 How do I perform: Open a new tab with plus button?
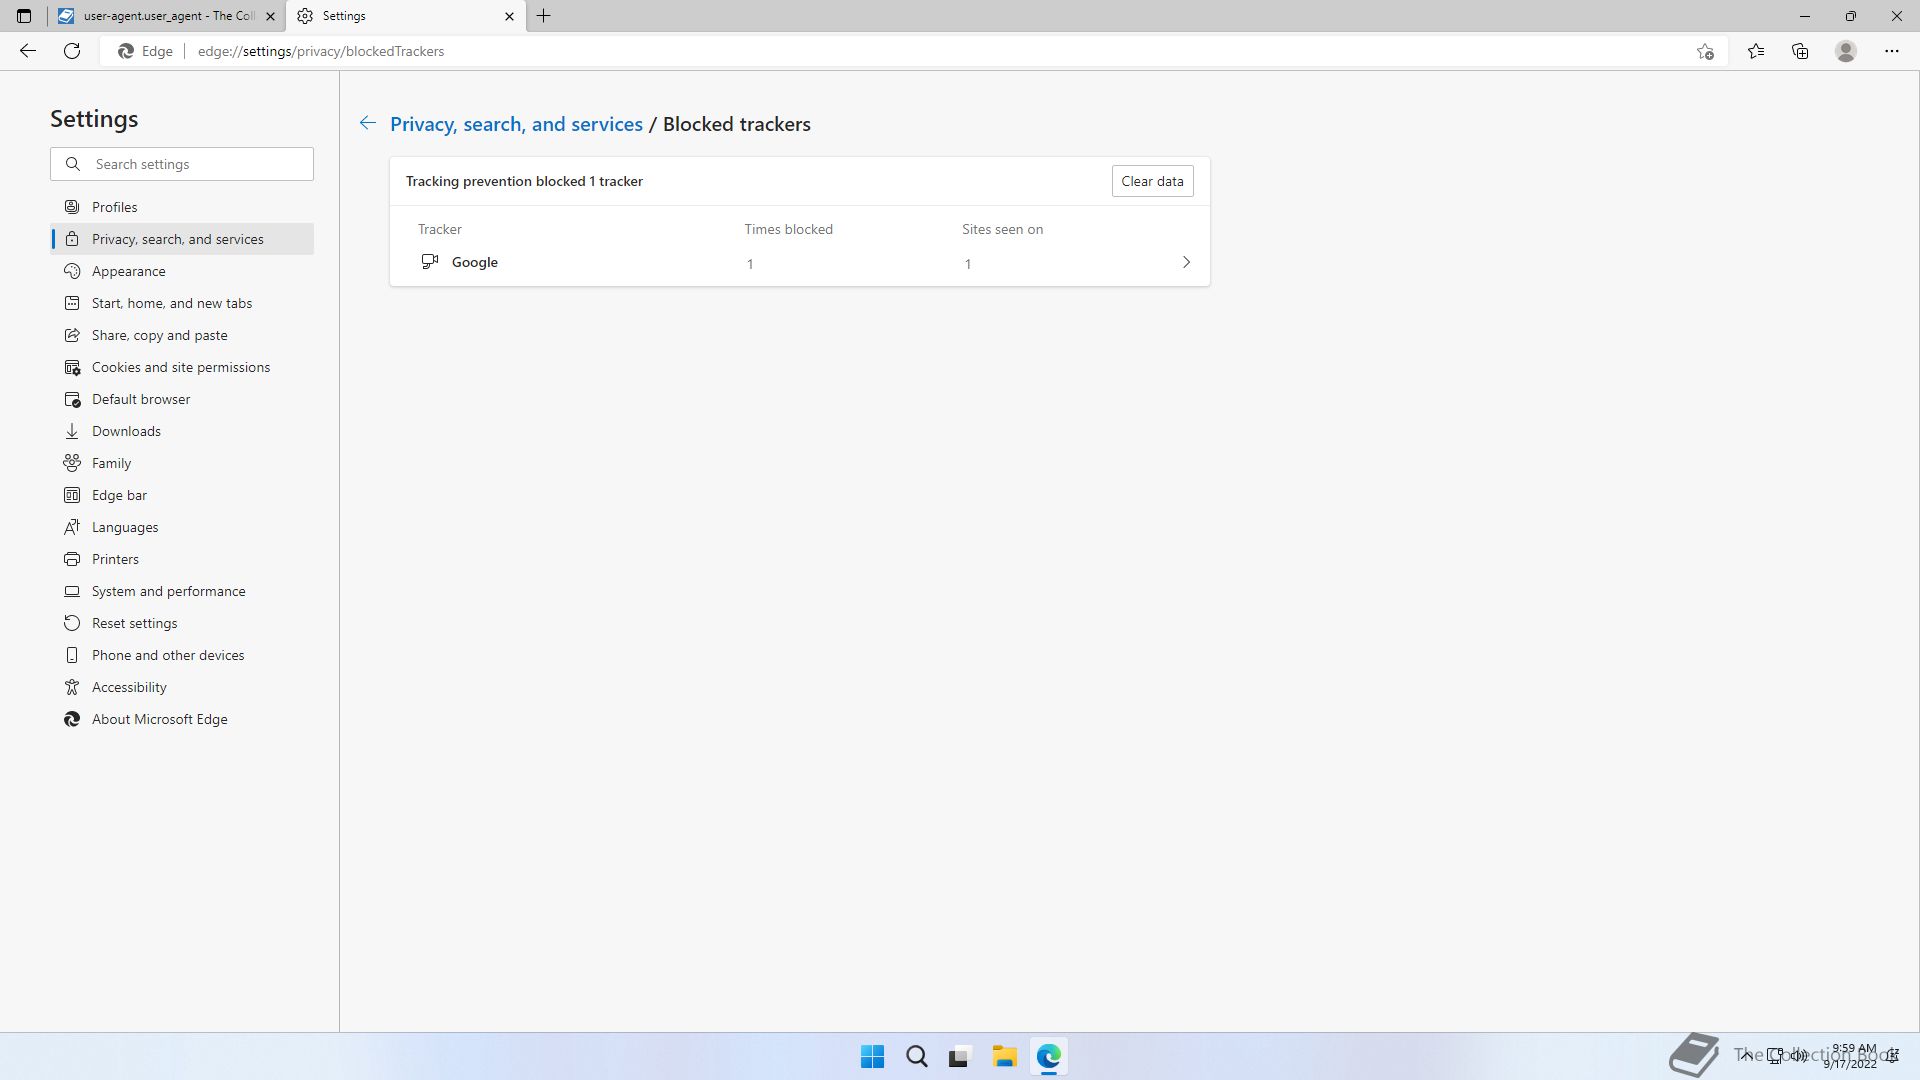544,16
